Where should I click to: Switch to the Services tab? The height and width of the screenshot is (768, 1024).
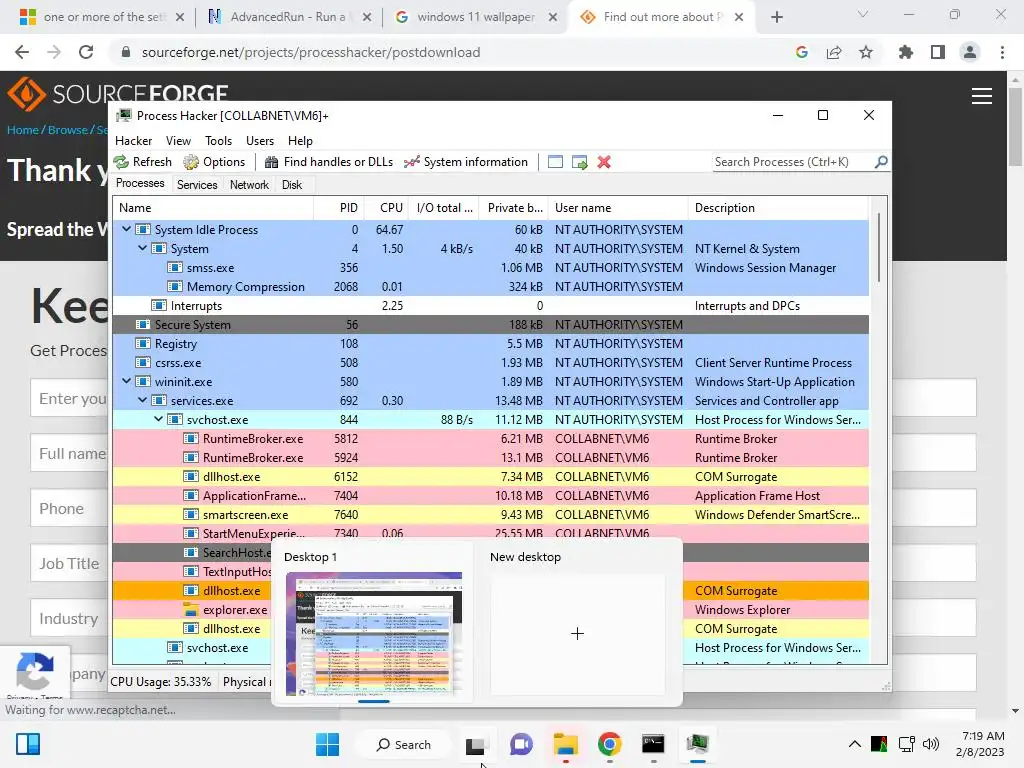[197, 185]
